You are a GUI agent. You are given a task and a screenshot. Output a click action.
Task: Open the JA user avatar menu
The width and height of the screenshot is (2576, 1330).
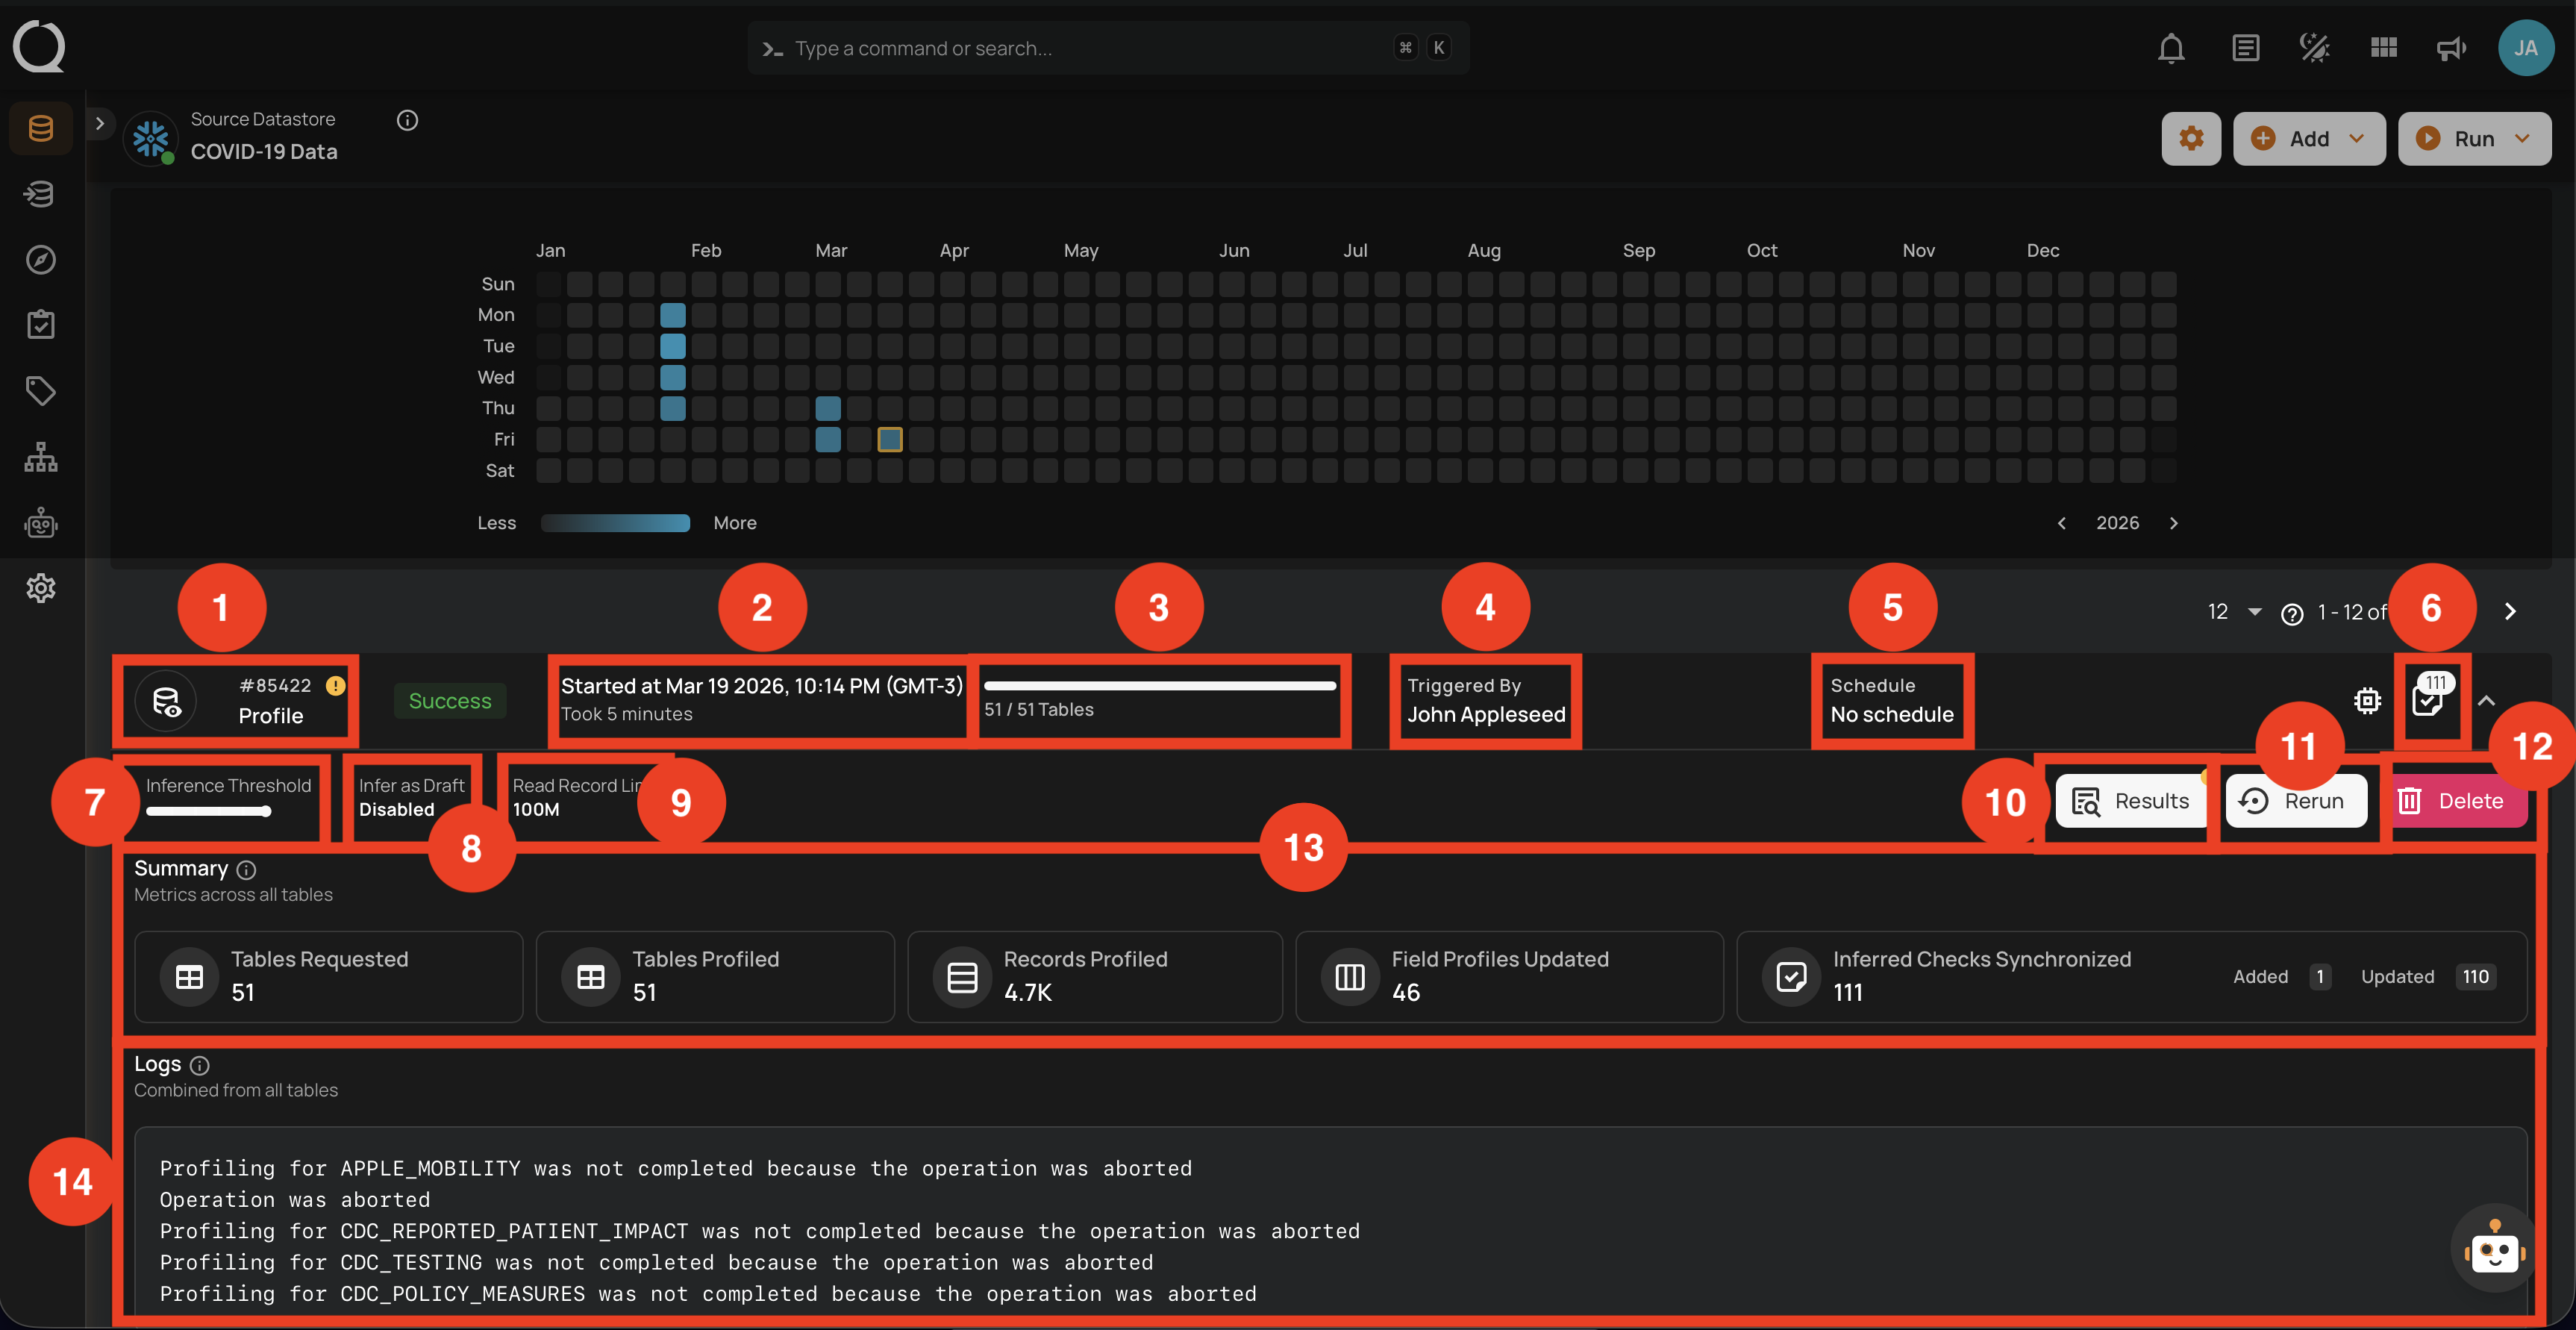[2526, 47]
